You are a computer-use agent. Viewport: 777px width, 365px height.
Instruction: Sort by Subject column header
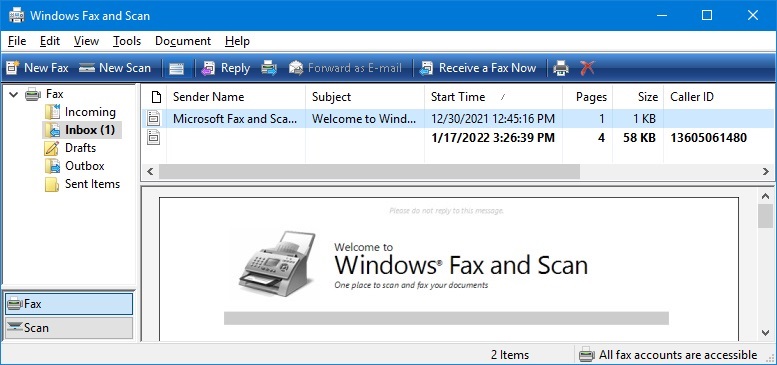click(365, 97)
